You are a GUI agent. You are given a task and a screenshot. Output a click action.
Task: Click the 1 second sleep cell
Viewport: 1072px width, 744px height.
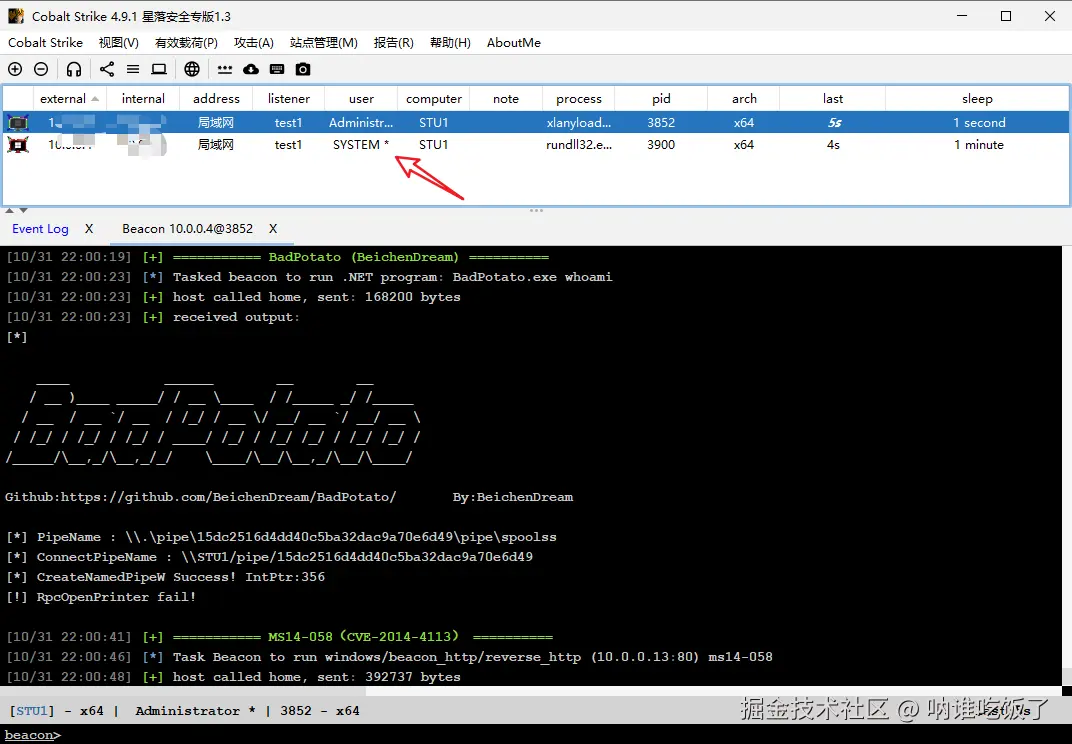tap(978, 123)
